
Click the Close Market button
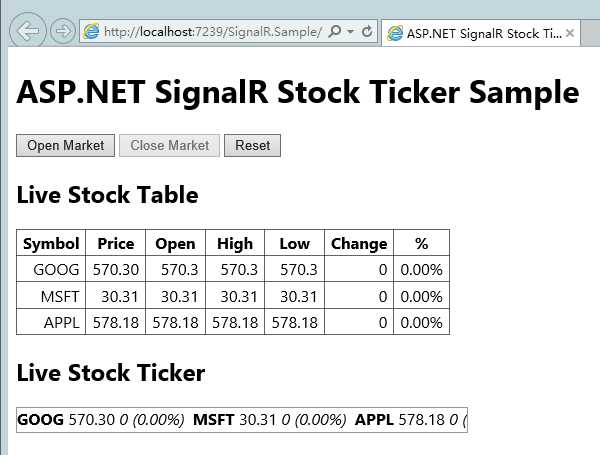coord(170,145)
